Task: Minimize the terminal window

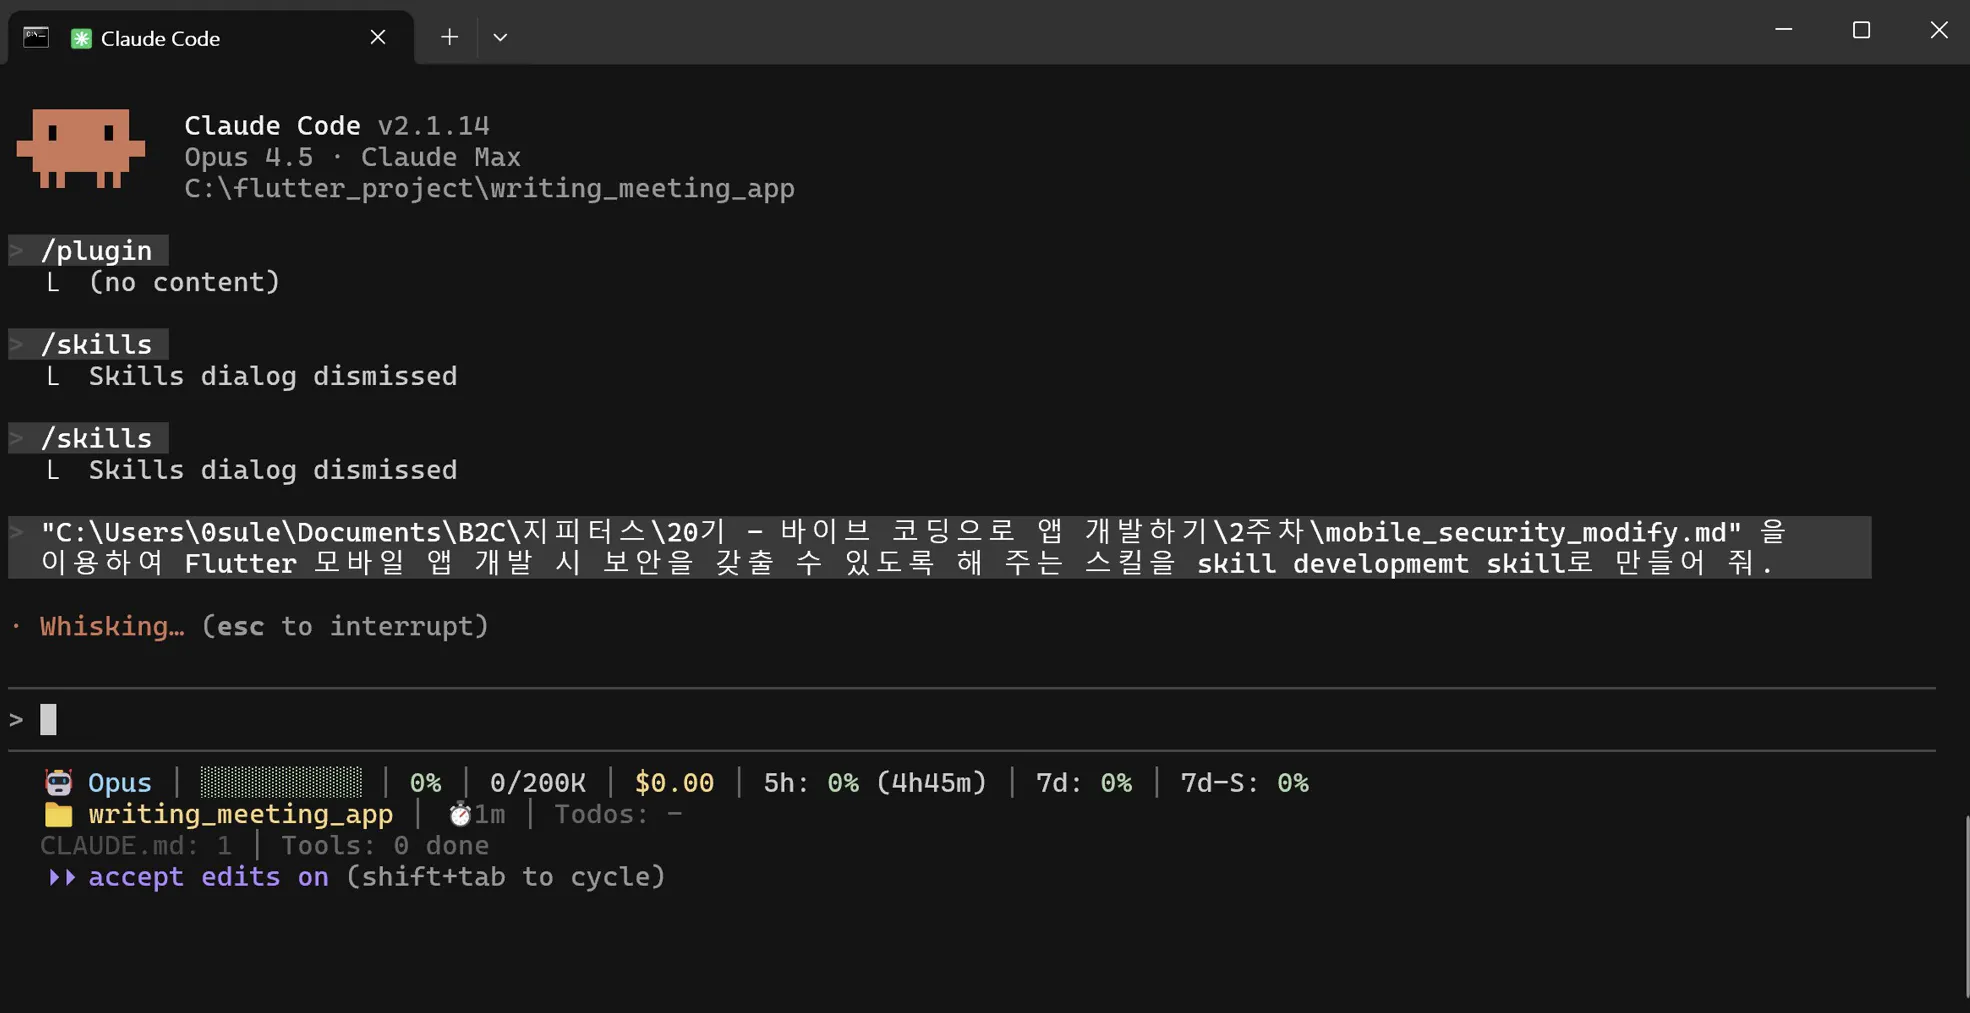Action: pyautogui.click(x=1784, y=31)
